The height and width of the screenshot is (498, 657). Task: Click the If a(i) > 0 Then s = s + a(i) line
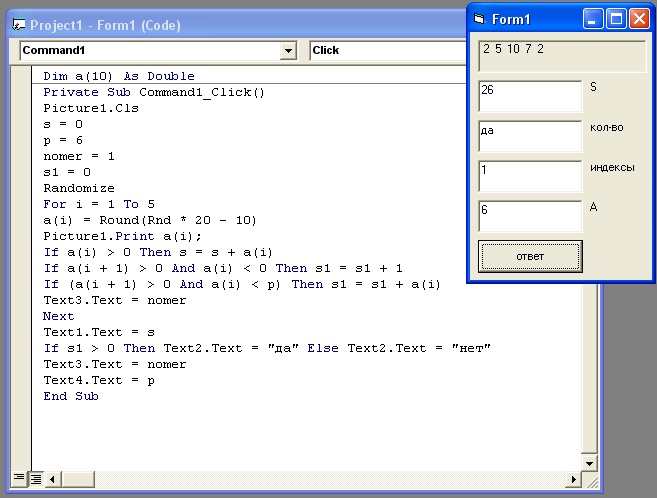158,252
